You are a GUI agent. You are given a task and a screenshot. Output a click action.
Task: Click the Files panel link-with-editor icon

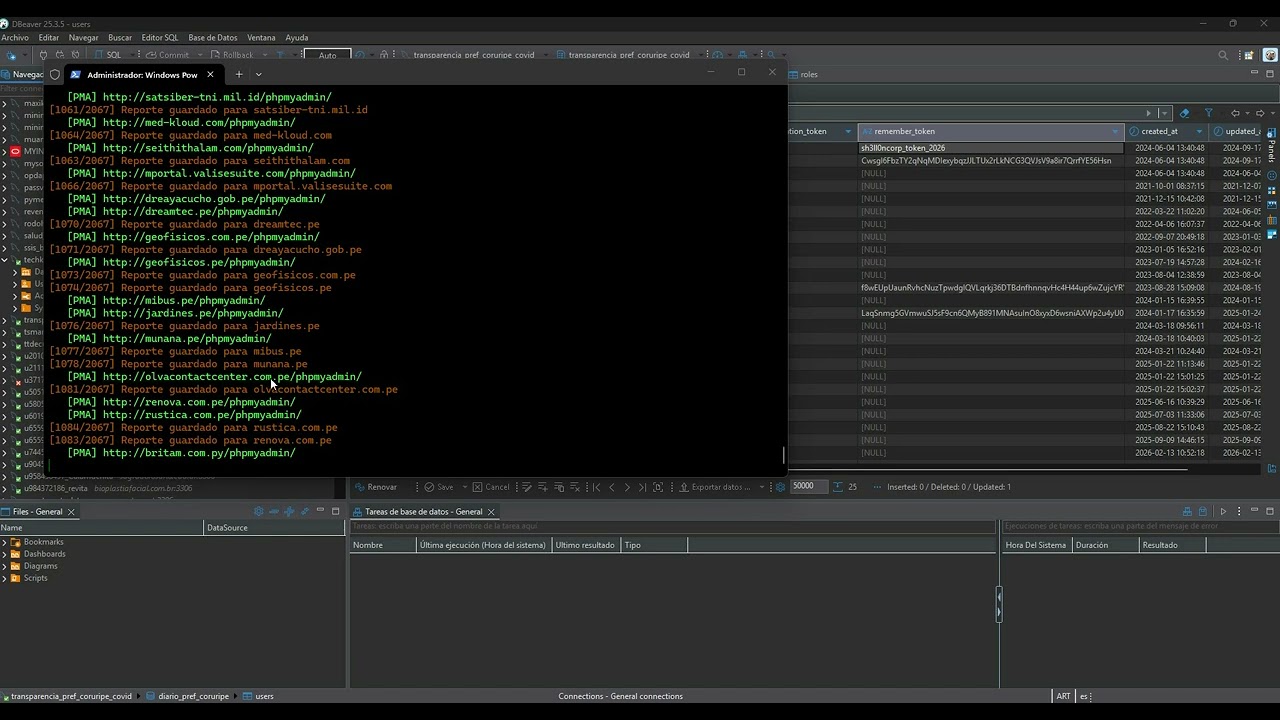click(x=305, y=512)
